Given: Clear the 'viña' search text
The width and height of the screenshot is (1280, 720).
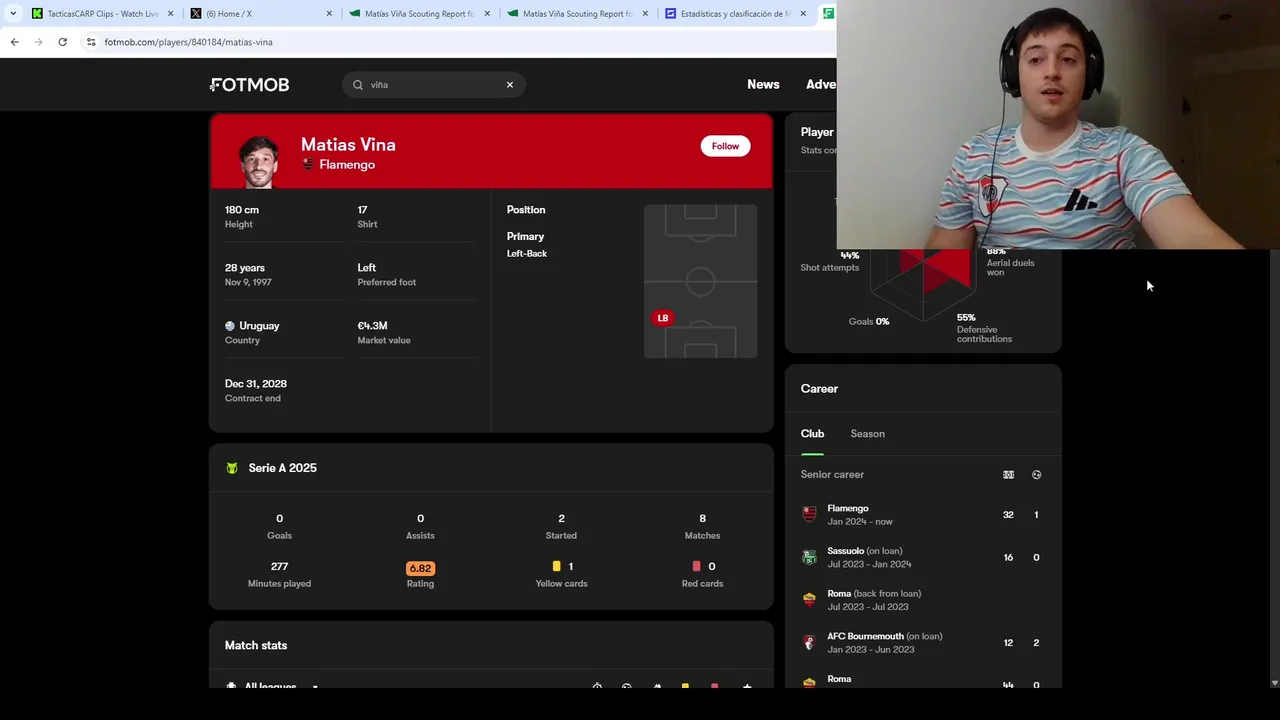Looking at the screenshot, I should 510,85.
